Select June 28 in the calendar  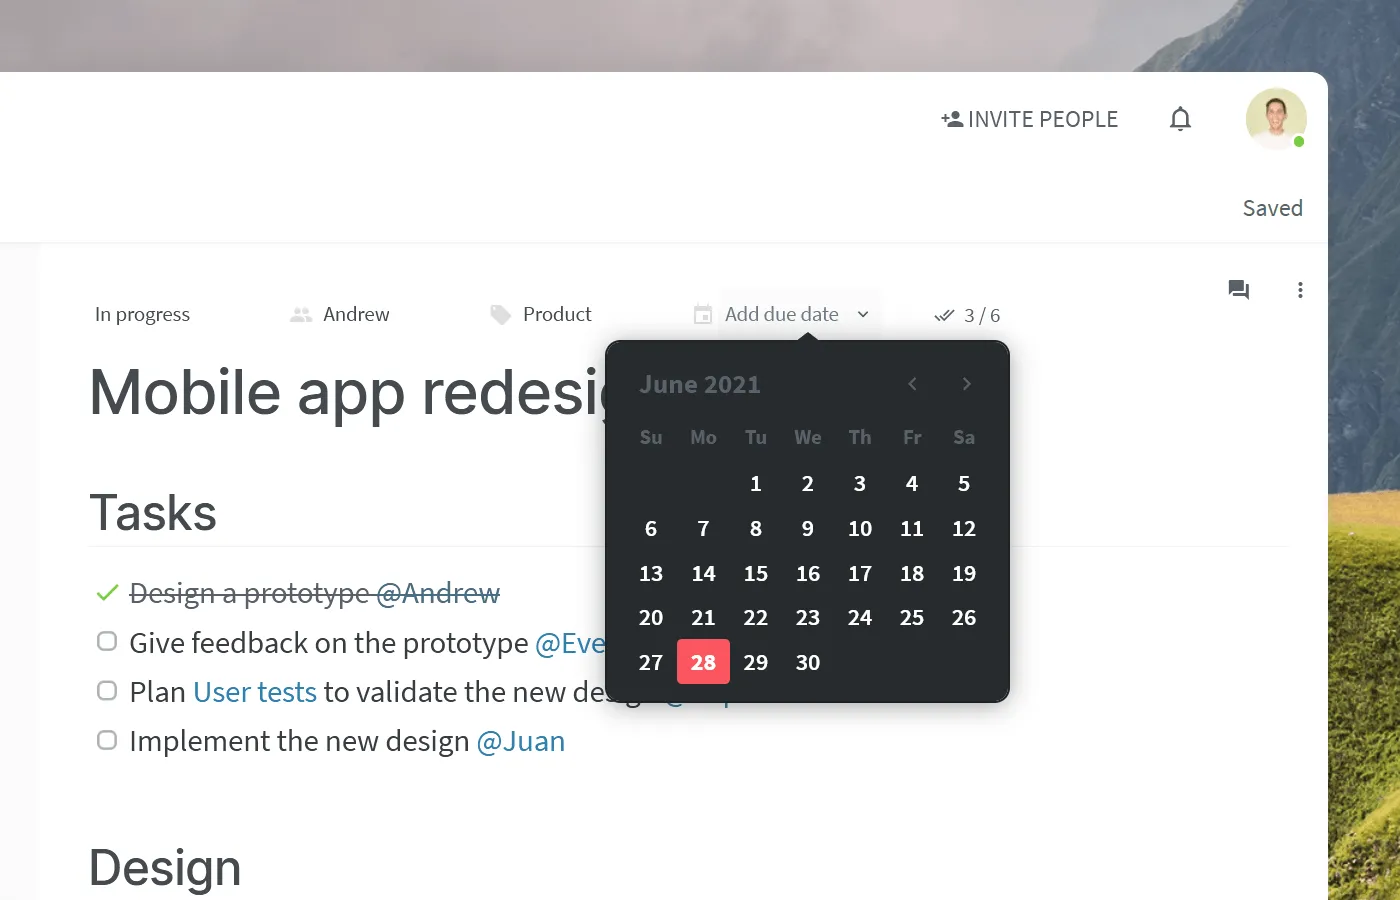coord(703,662)
